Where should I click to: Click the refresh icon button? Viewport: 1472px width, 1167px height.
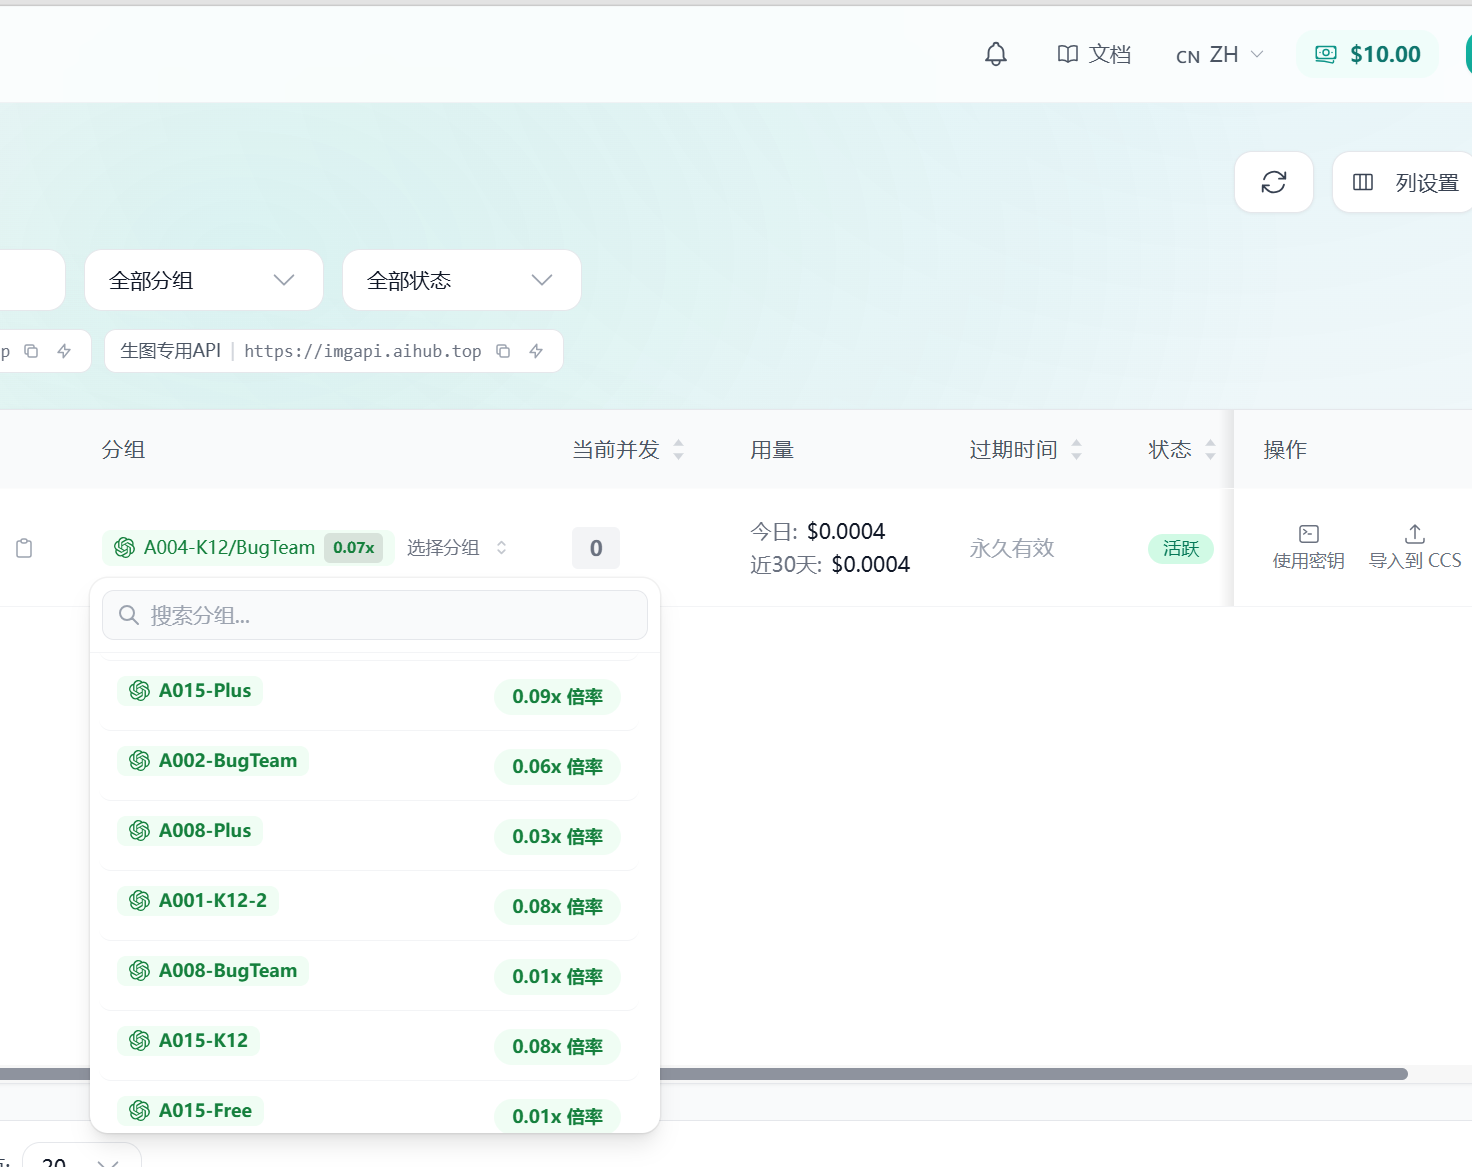[1274, 182]
